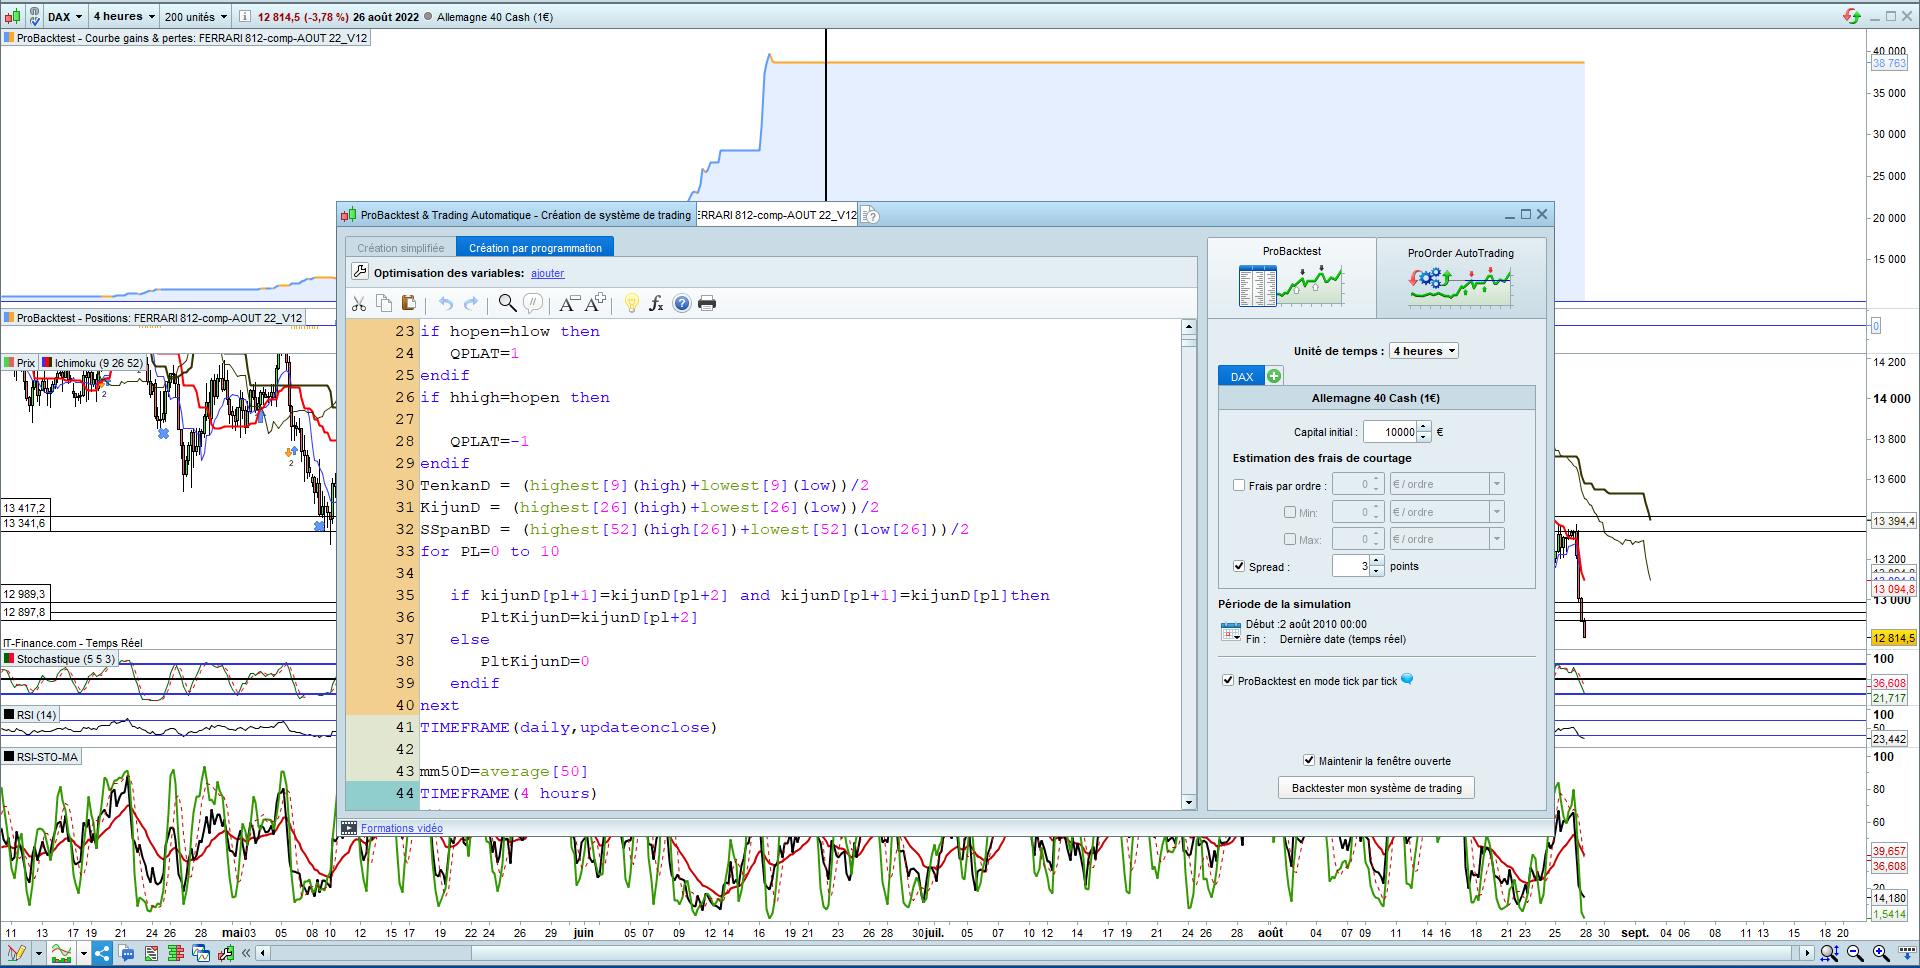1920x968 pixels.
Task: Click Backtester mon système de trading button
Action: (x=1376, y=788)
